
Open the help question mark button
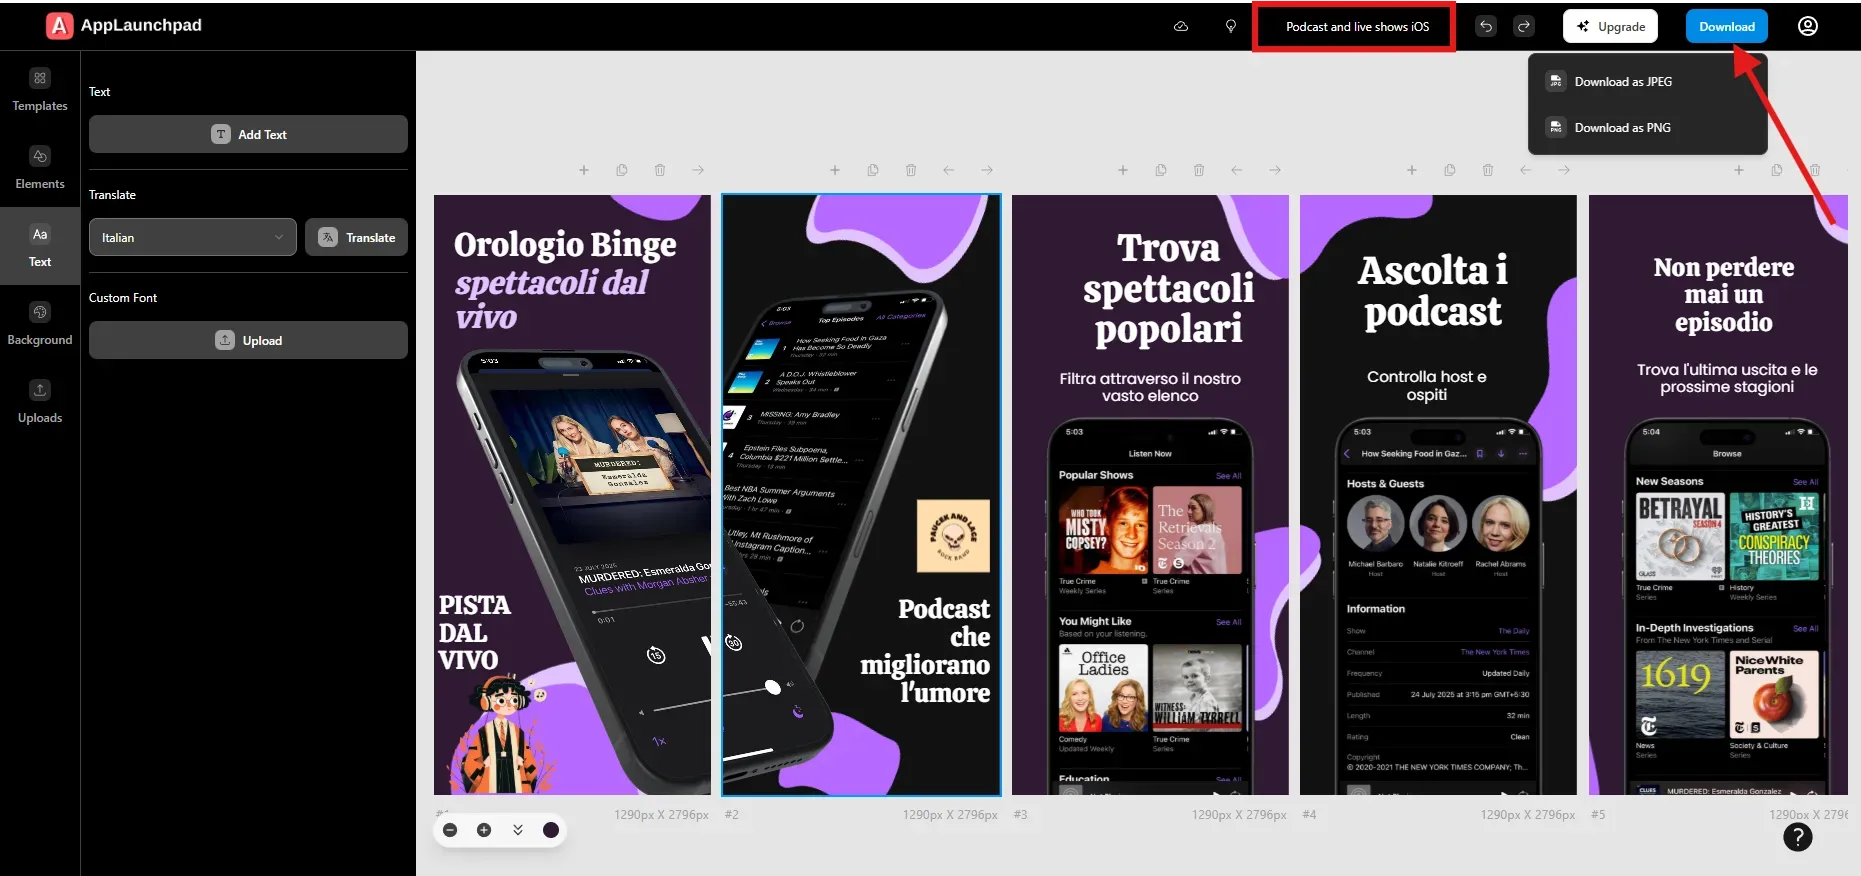[1797, 837]
